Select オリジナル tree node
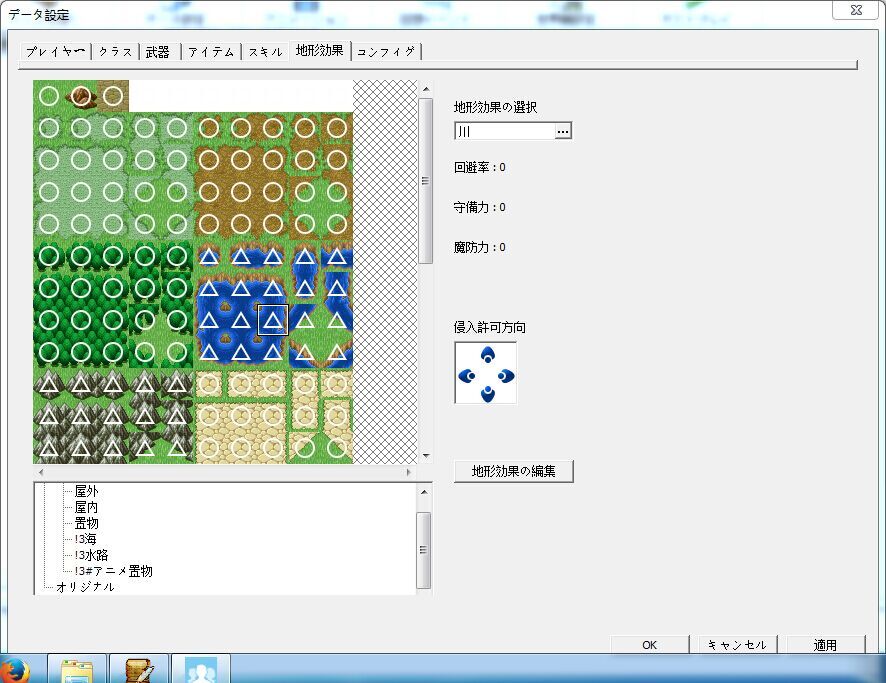886x683 pixels. coord(85,586)
